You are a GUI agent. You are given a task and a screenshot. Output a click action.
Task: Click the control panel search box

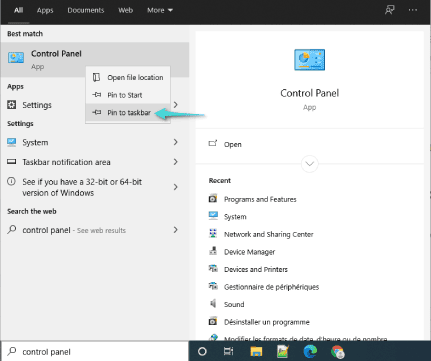[x=95, y=351]
